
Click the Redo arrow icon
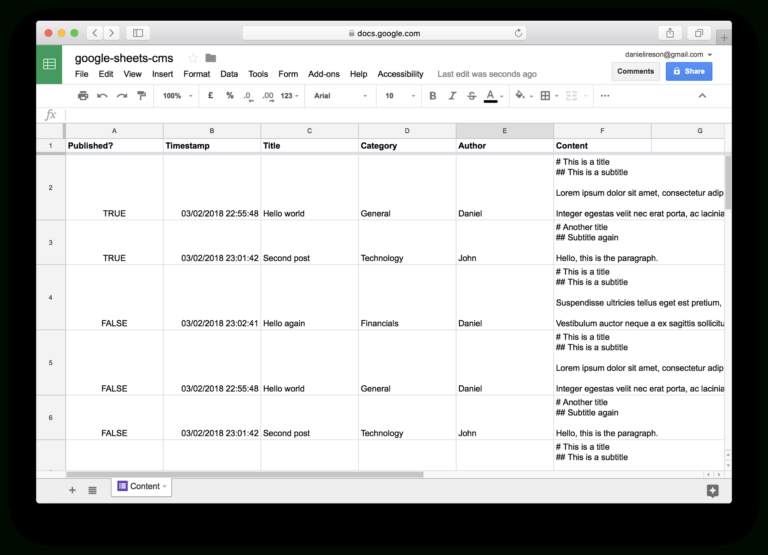click(x=121, y=96)
